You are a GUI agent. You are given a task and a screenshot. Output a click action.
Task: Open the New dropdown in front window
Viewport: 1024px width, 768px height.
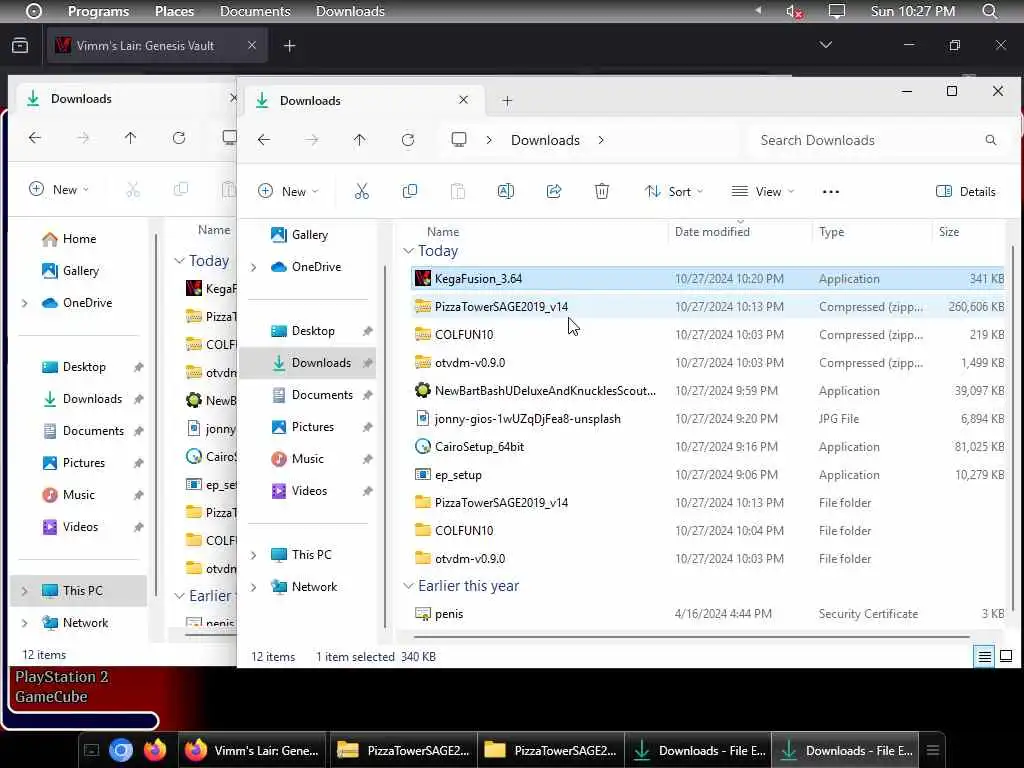(288, 191)
